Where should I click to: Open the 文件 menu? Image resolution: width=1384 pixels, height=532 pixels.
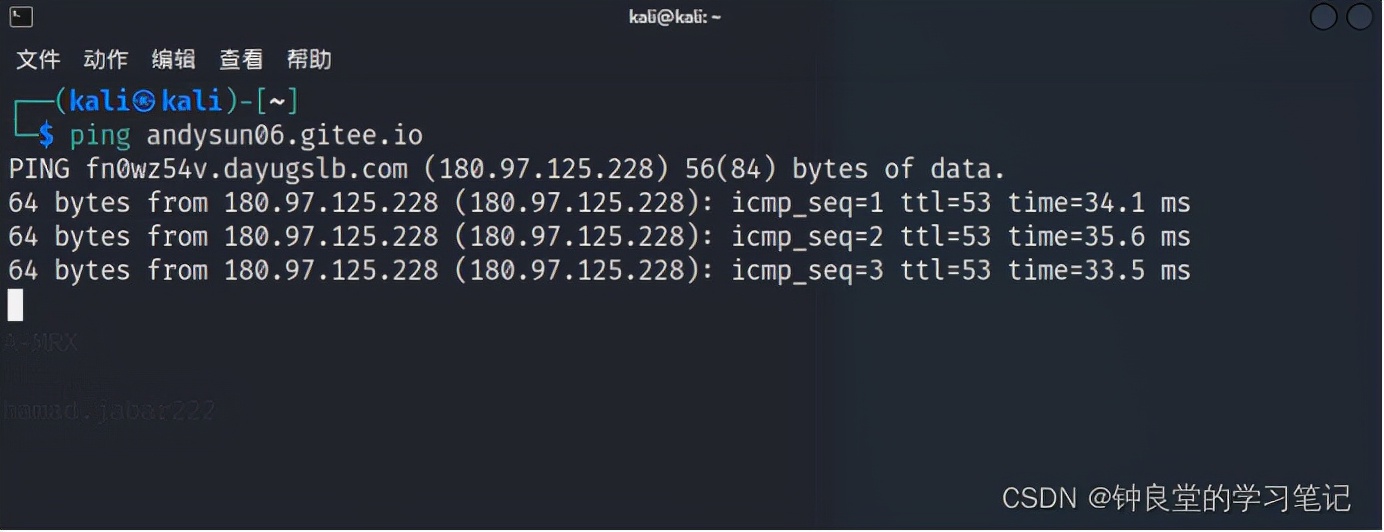[x=38, y=60]
